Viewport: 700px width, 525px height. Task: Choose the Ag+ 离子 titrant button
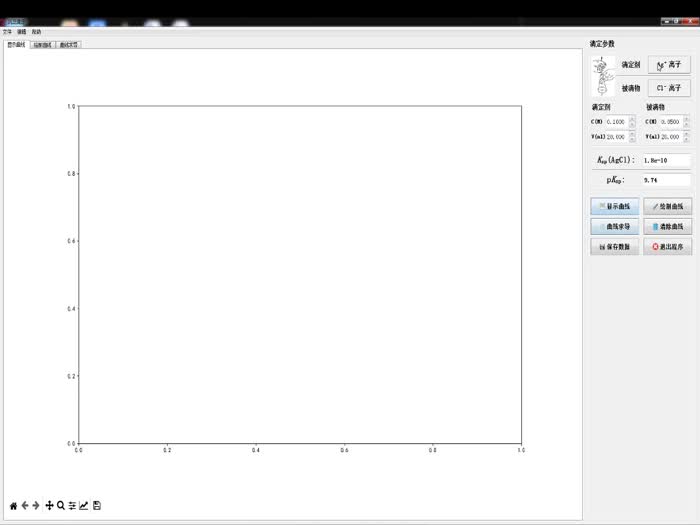click(x=668, y=65)
